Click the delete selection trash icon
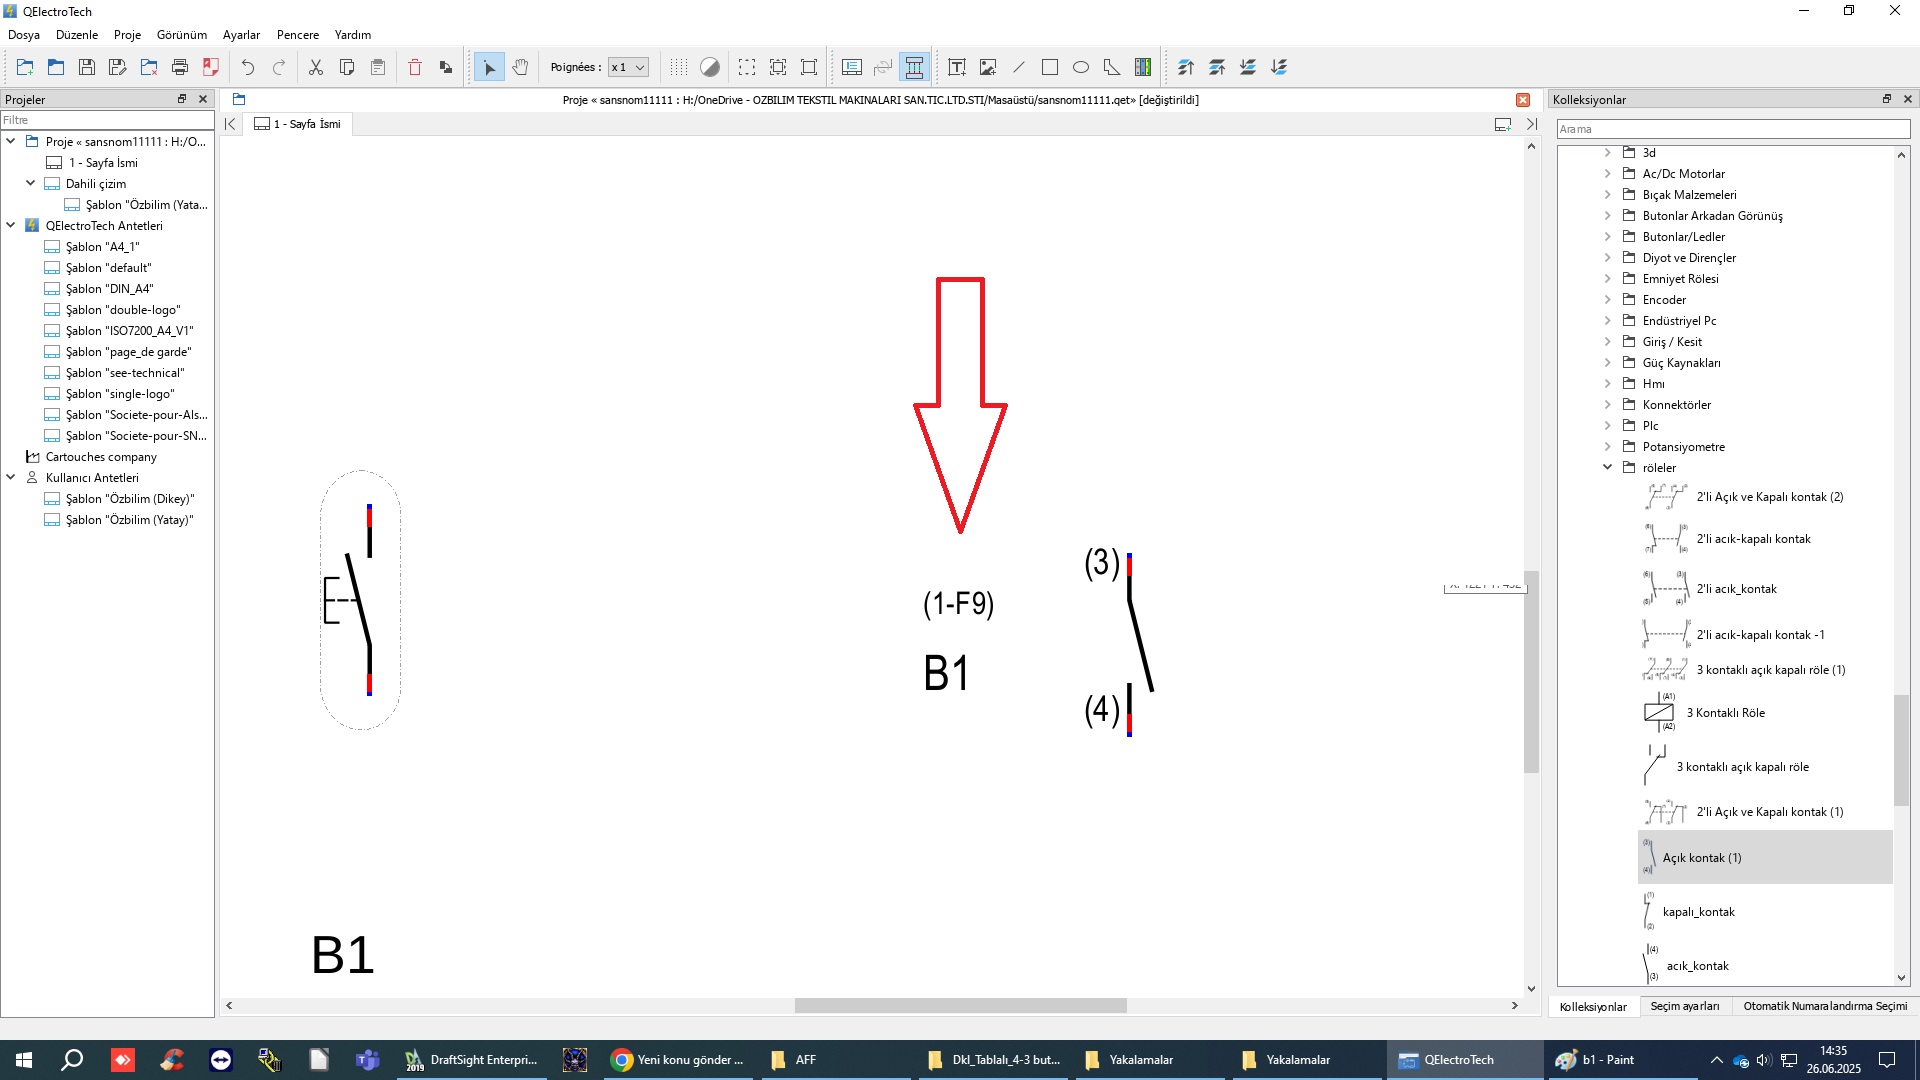Image resolution: width=1920 pixels, height=1080 pixels. coord(415,67)
